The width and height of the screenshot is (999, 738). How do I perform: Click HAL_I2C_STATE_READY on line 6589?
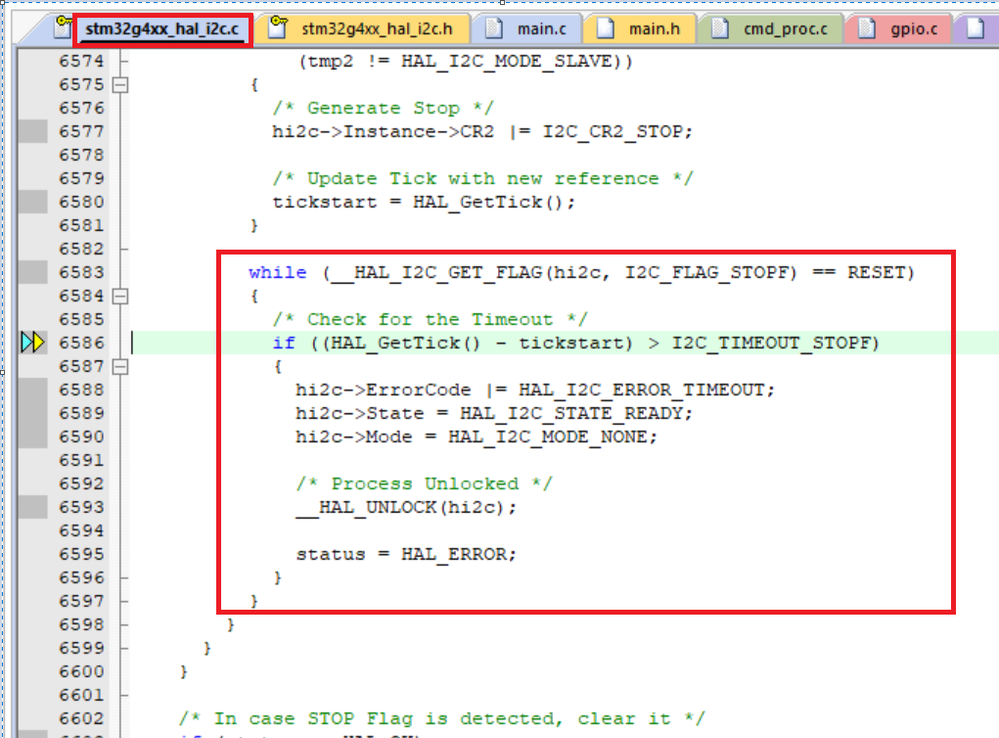[x=570, y=414]
